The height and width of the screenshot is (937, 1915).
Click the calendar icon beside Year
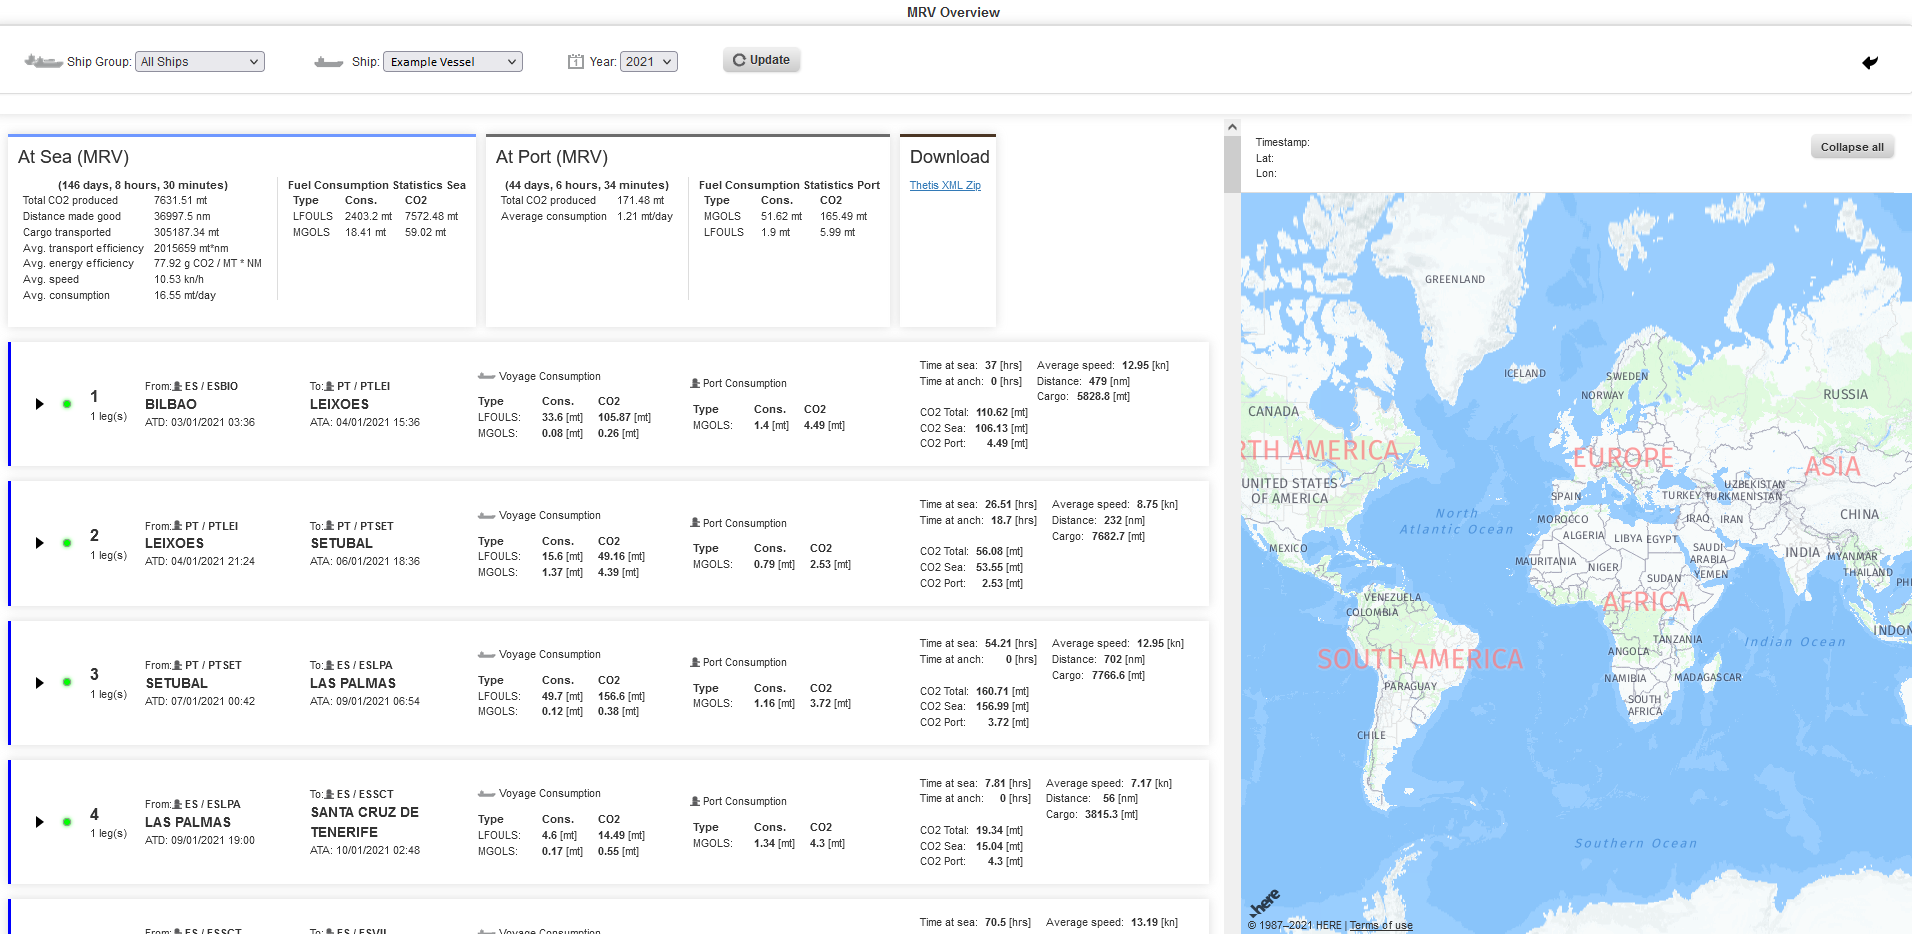(576, 61)
